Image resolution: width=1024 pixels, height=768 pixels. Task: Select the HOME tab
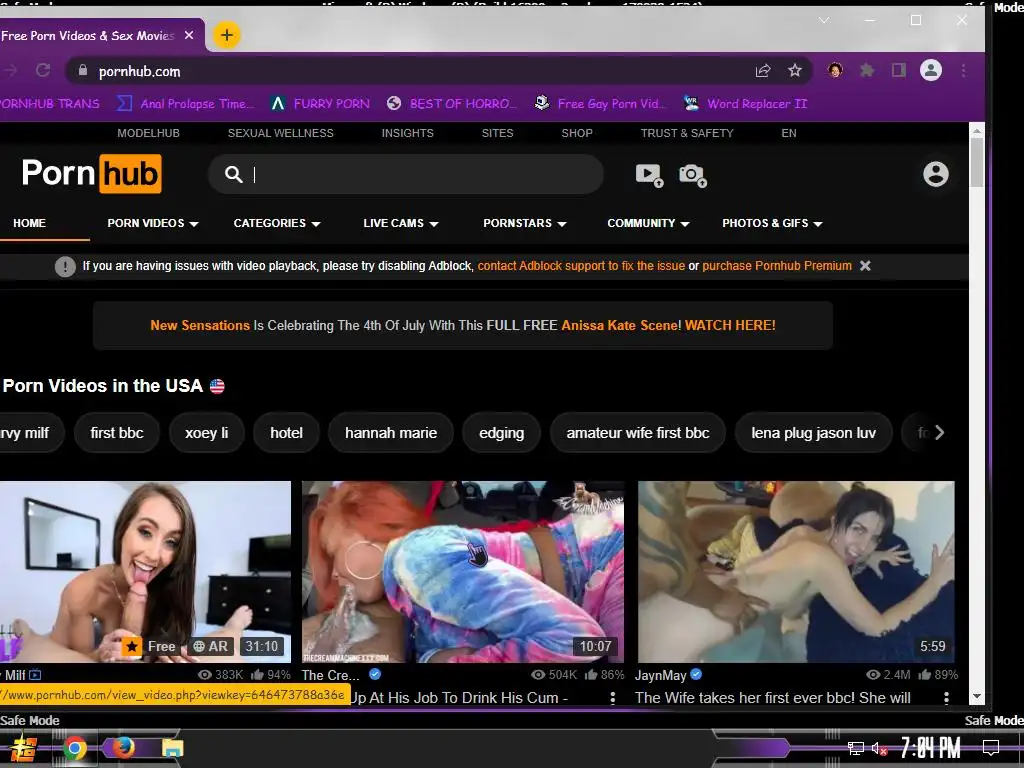pyautogui.click(x=29, y=223)
